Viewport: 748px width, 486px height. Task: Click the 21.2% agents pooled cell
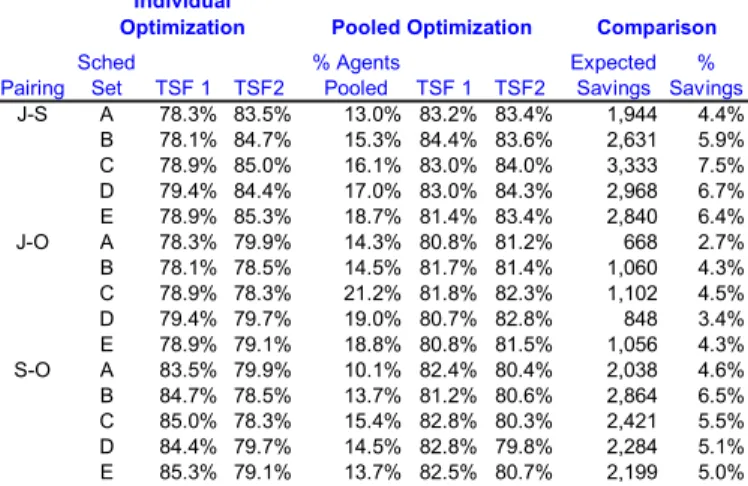pyautogui.click(x=372, y=293)
